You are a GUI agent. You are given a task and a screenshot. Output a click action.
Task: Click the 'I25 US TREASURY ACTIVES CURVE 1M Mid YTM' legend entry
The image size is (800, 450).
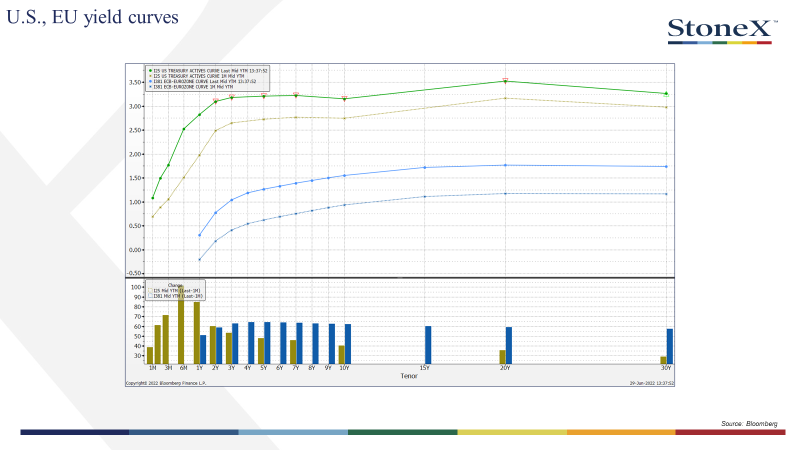pyautogui.click(x=198, y=76)
